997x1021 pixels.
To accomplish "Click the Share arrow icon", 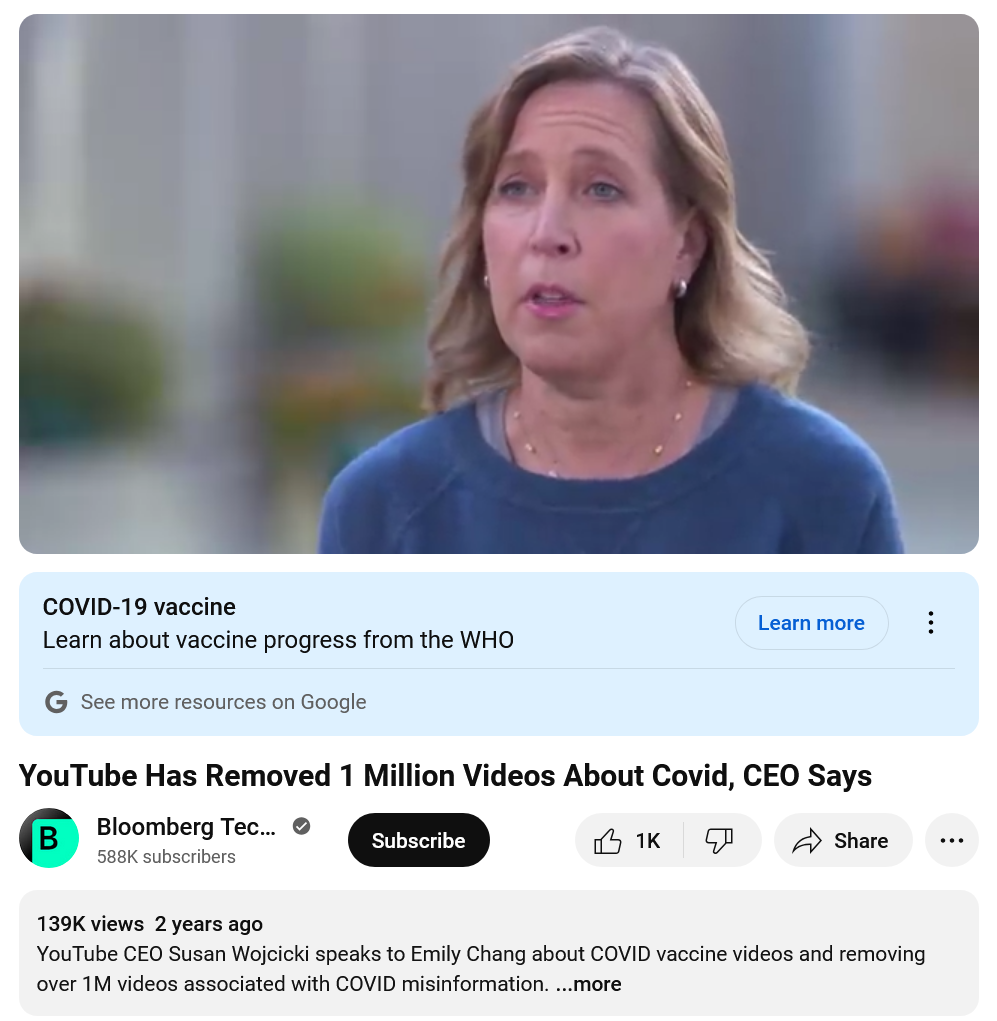I will pyautogui.click(x=807, y=841).
